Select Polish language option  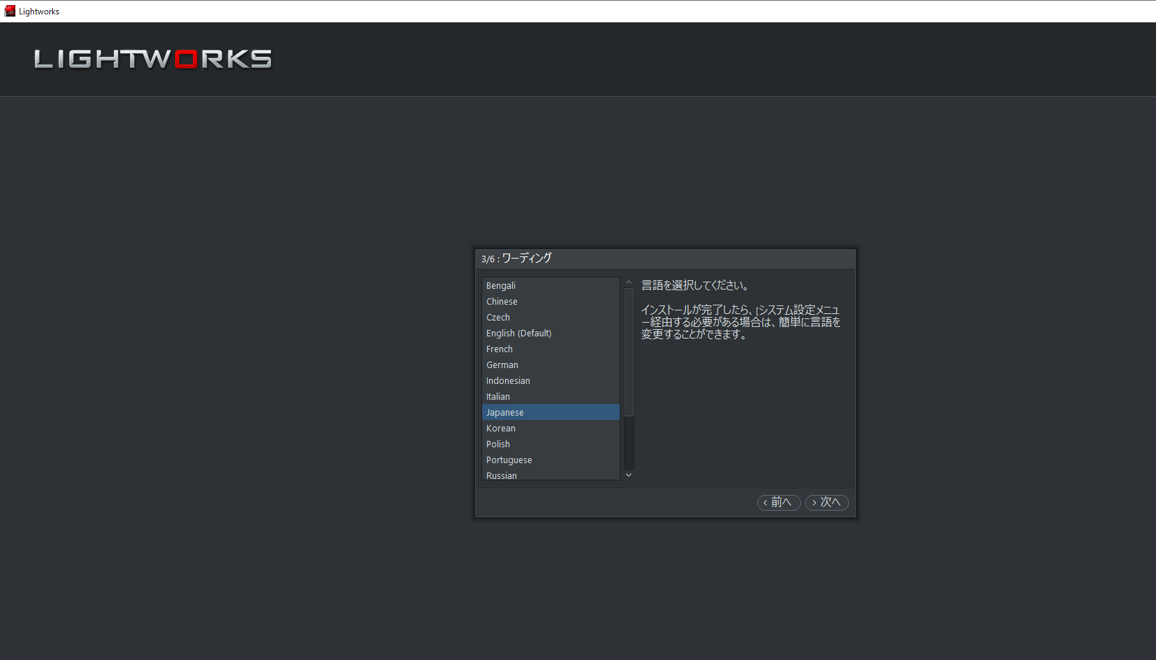pos(551,444)
